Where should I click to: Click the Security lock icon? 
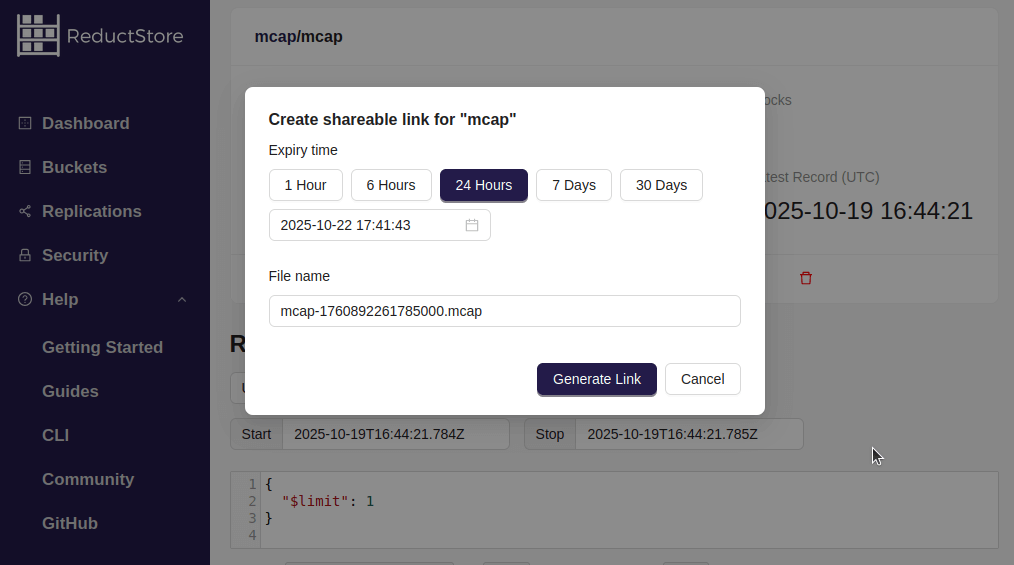[25, 255]
